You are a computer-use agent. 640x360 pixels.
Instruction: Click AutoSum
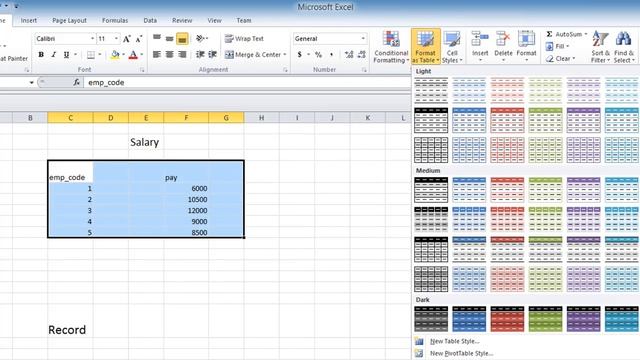tap(567, 34)
